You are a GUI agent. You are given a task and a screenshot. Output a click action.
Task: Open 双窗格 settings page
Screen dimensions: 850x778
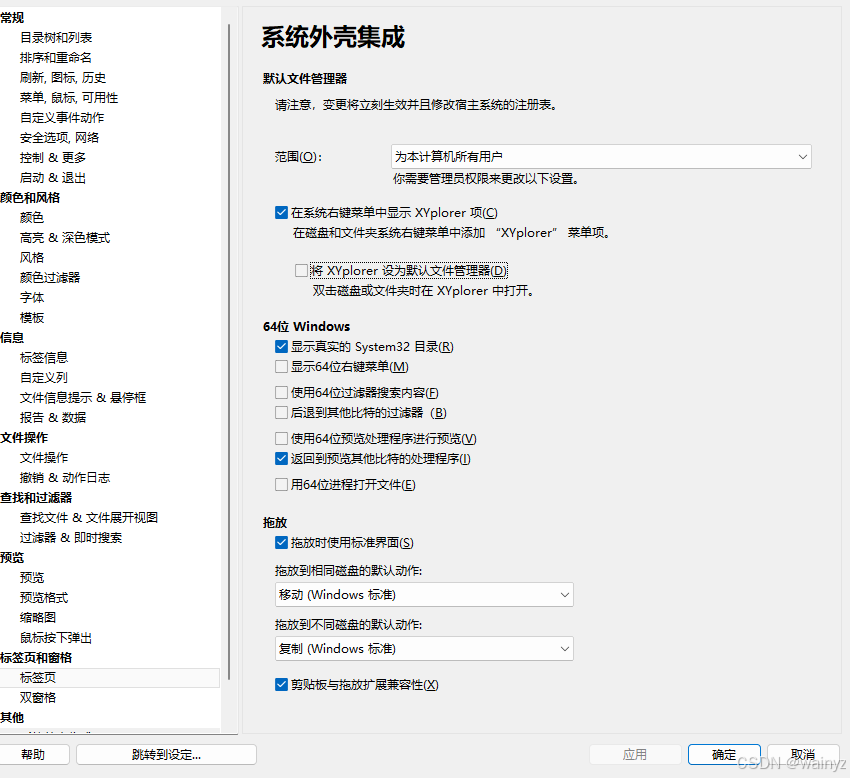pyautogui.click(x=38, y=698)
